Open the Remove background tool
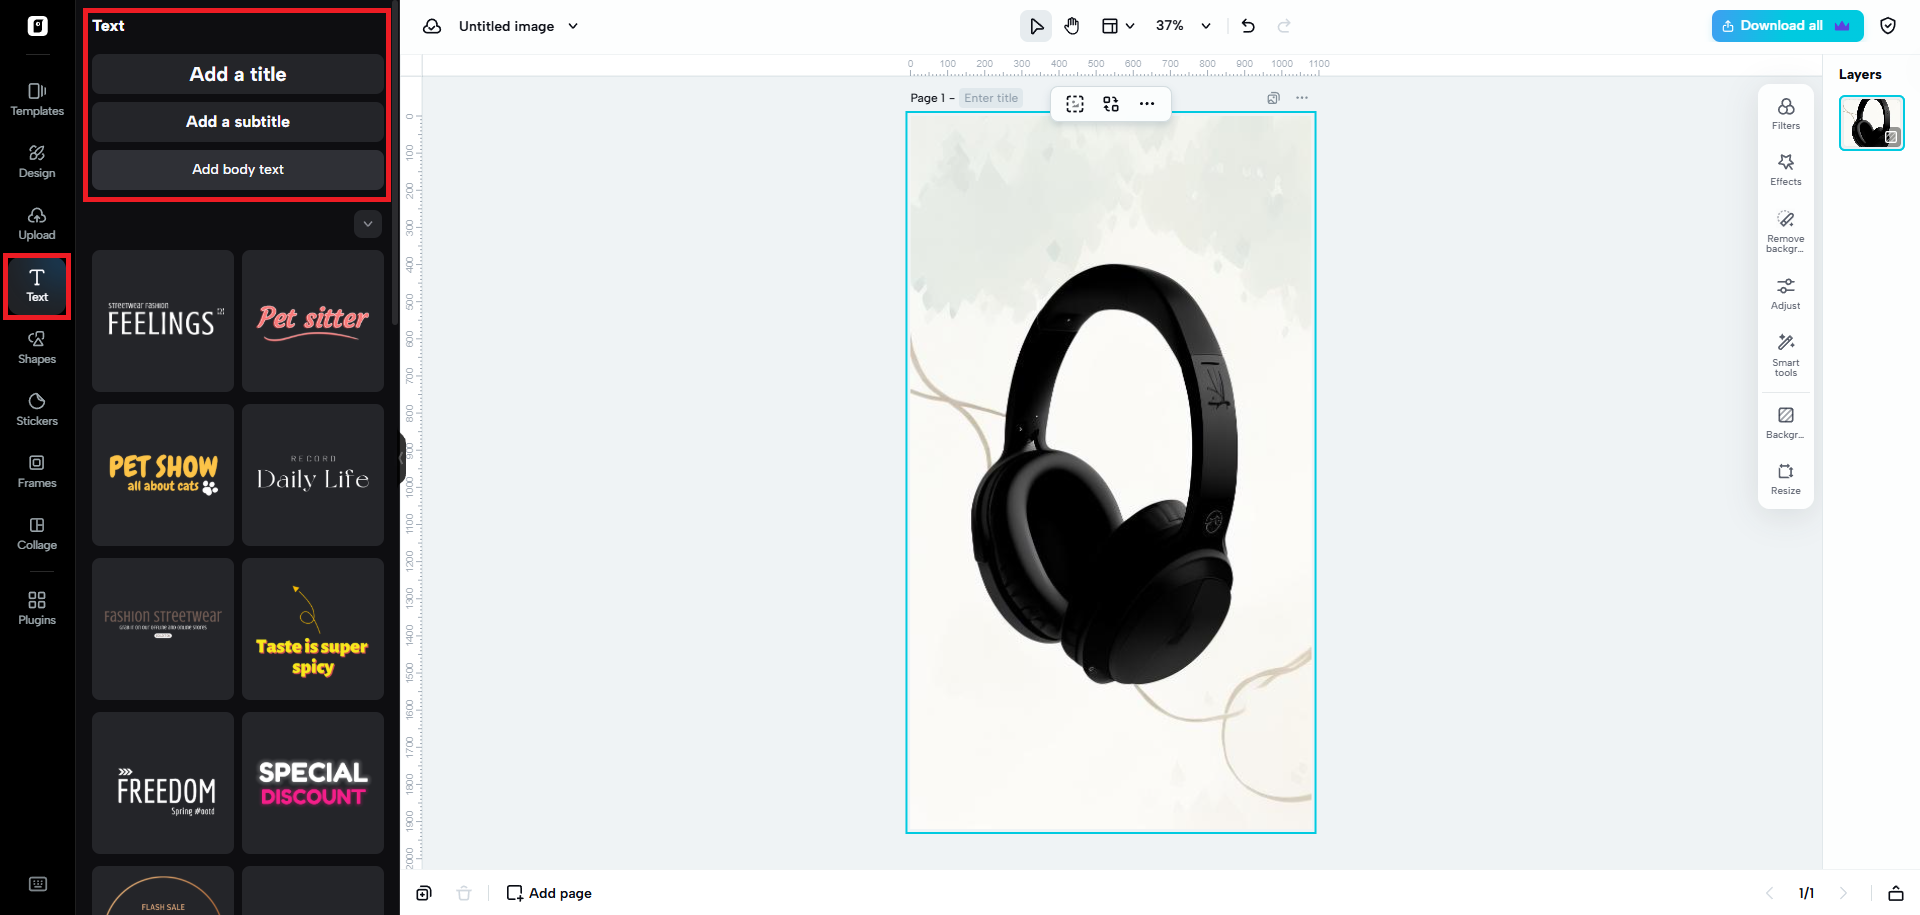 [1785, 230]
